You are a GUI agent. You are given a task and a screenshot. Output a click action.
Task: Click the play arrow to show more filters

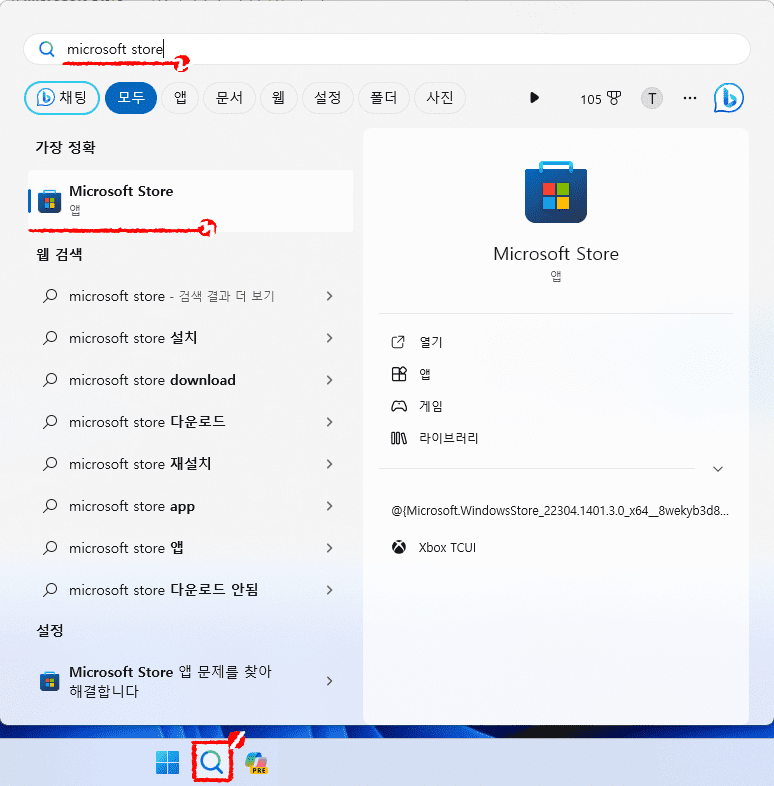(x=534, y=98)
